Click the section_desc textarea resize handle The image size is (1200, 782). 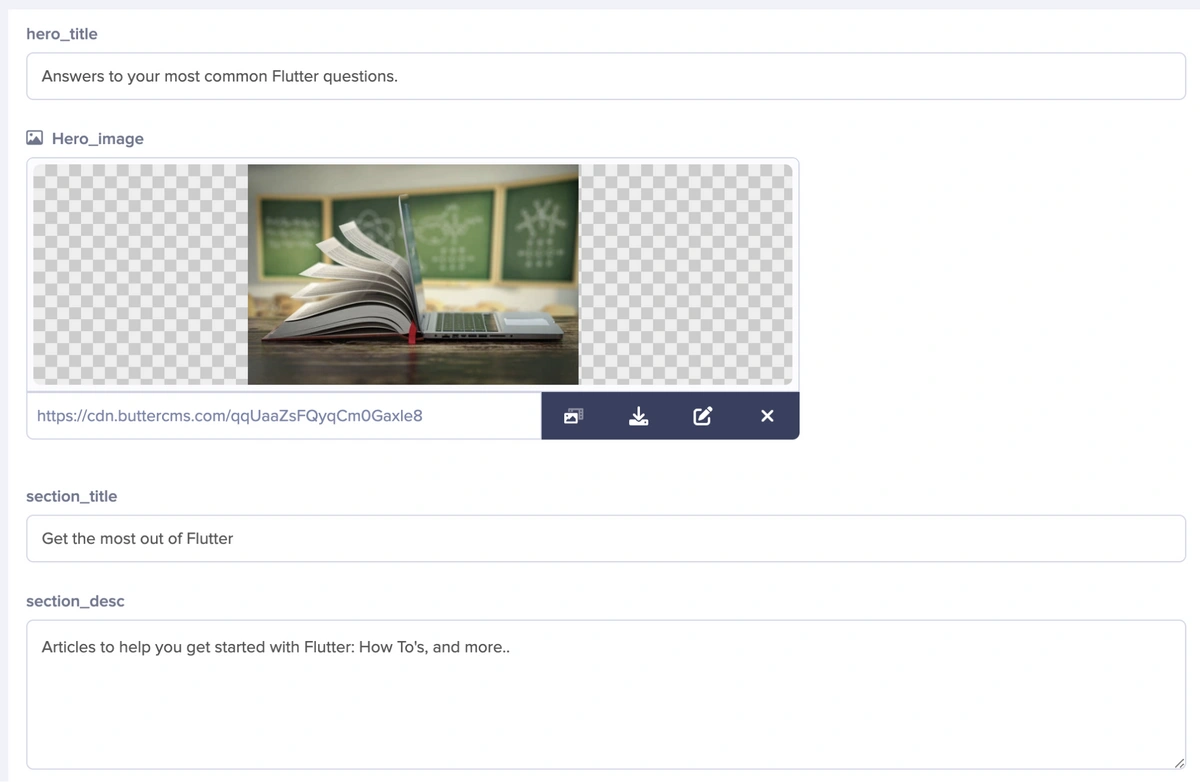(x=1178, y=762)
